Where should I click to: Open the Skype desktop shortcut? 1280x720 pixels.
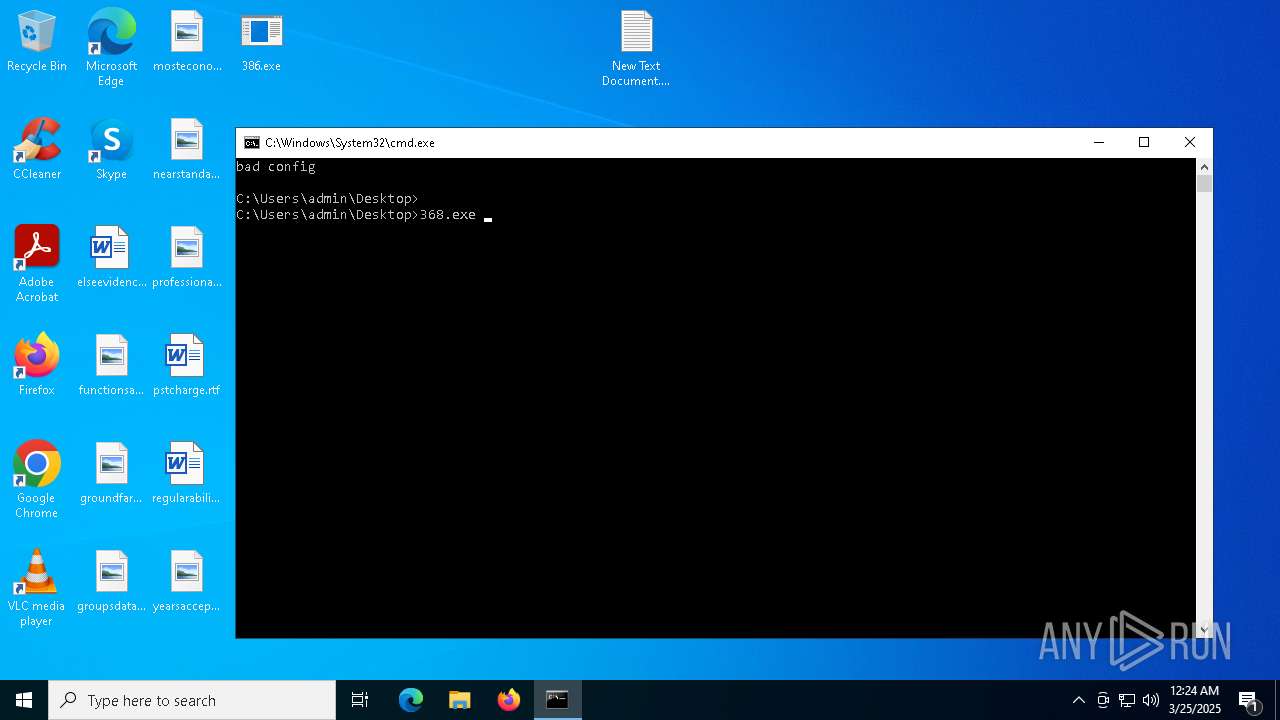pos(111,150)
